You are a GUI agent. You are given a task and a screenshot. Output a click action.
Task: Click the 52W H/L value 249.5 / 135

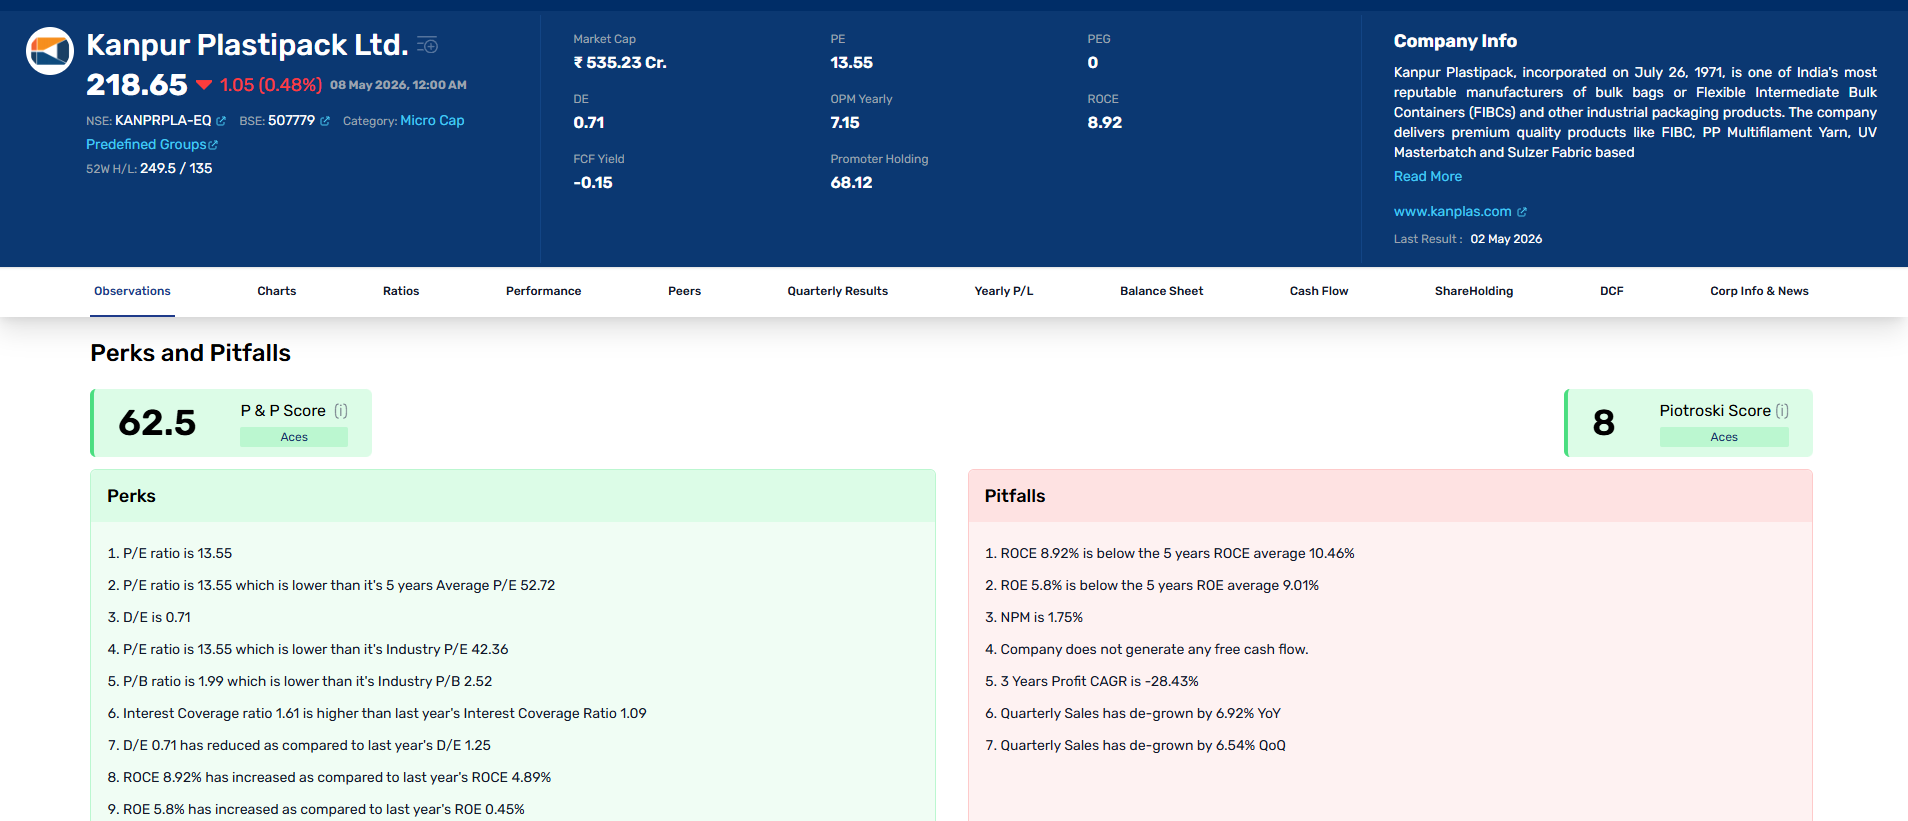click(176, 168)
